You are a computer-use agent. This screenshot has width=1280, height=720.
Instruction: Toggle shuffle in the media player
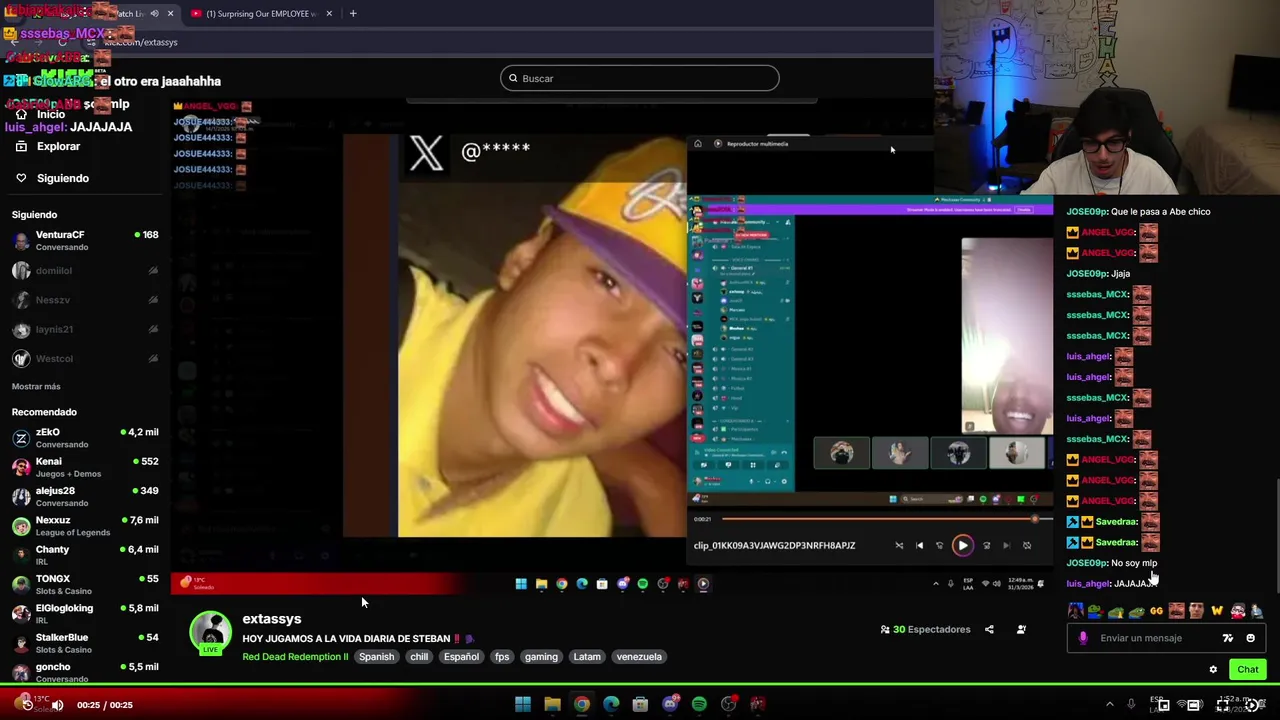[899, 545]
